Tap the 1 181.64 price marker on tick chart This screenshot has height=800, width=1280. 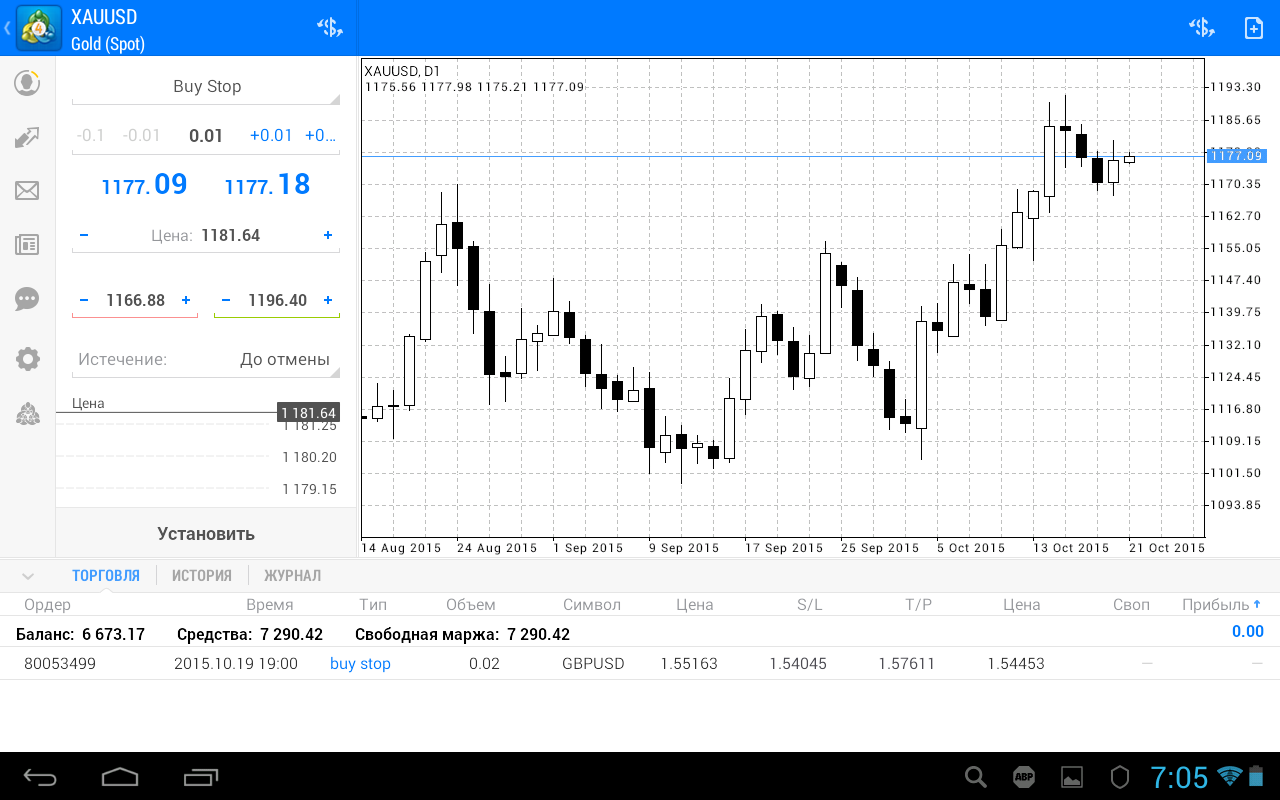click(308, 413)
